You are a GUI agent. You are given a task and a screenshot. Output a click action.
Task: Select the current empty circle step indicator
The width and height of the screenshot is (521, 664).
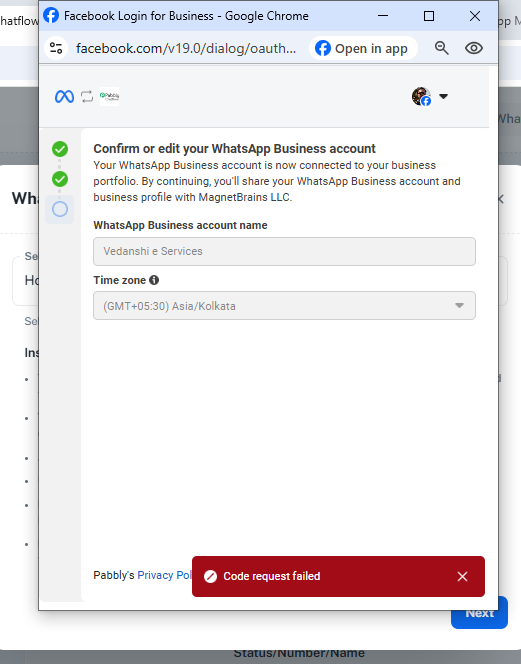60,209
